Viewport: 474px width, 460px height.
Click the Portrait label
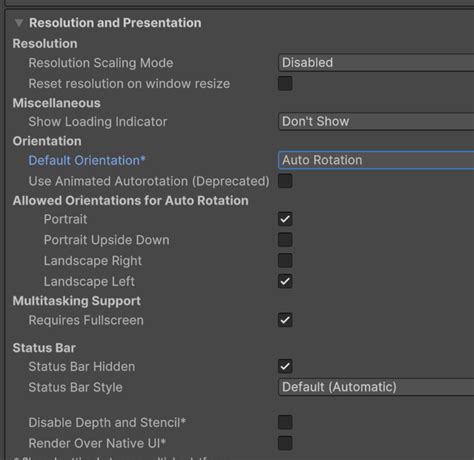65,219
